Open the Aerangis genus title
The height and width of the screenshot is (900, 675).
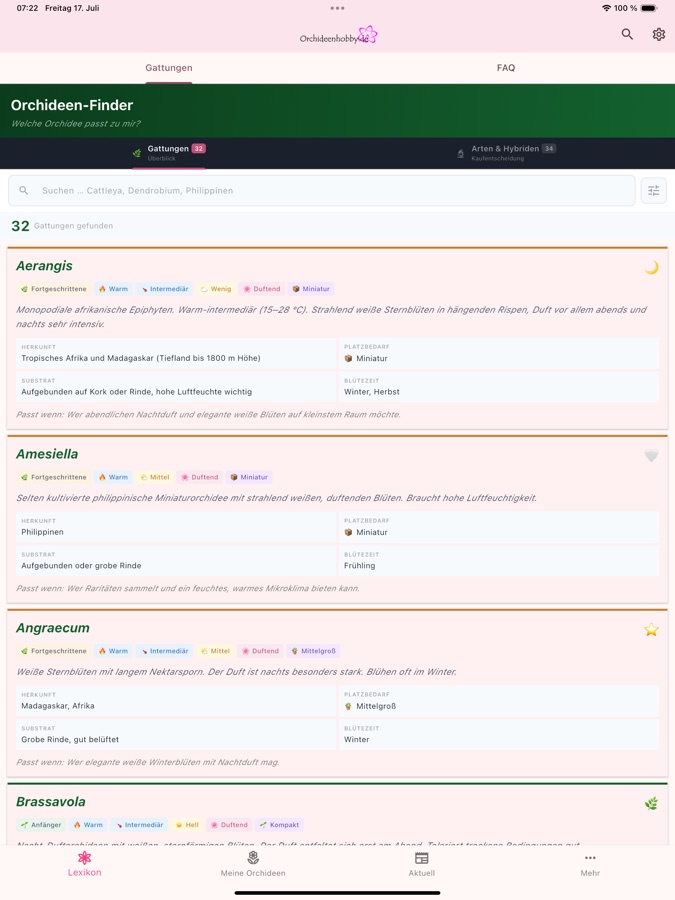click(x=44, y=266)
